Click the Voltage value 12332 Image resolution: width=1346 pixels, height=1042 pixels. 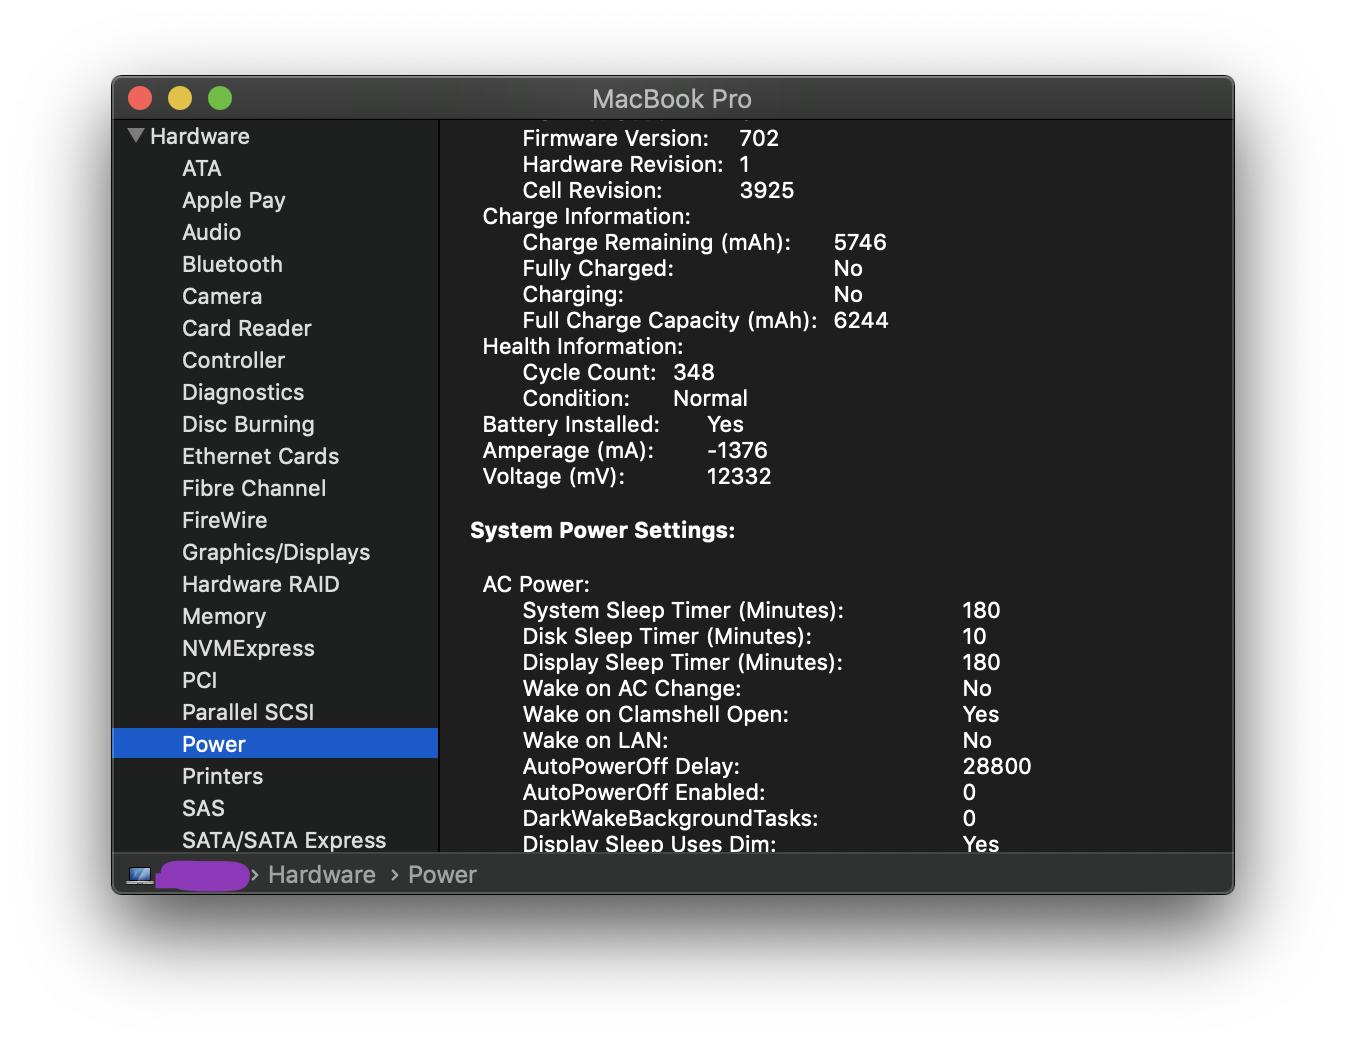click(x=739, y=476)
